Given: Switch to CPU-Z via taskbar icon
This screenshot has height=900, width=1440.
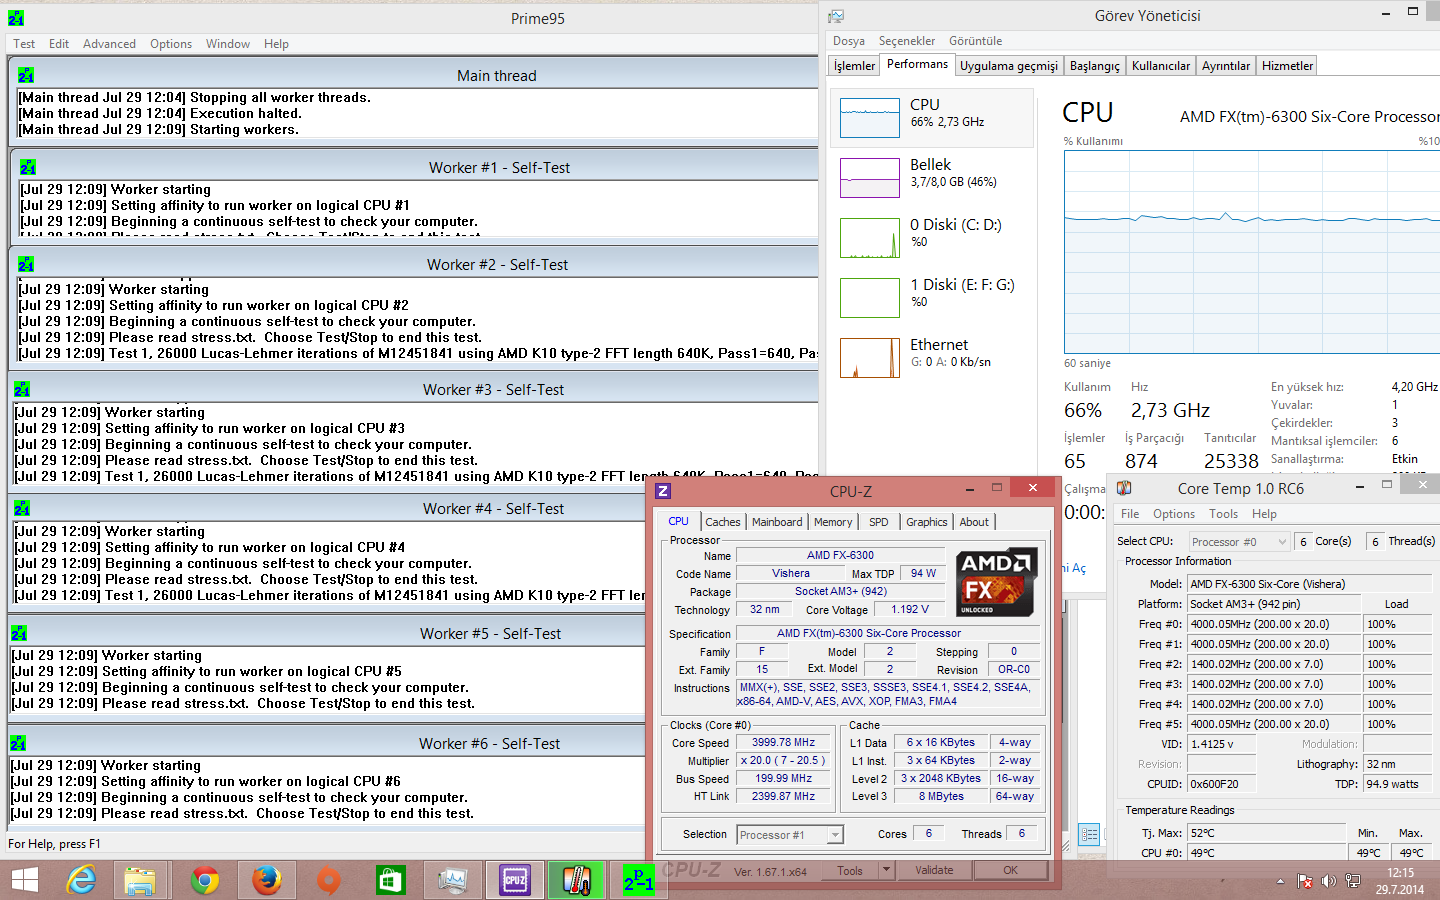Looking at the screenshot, I should tap(515, 880).
